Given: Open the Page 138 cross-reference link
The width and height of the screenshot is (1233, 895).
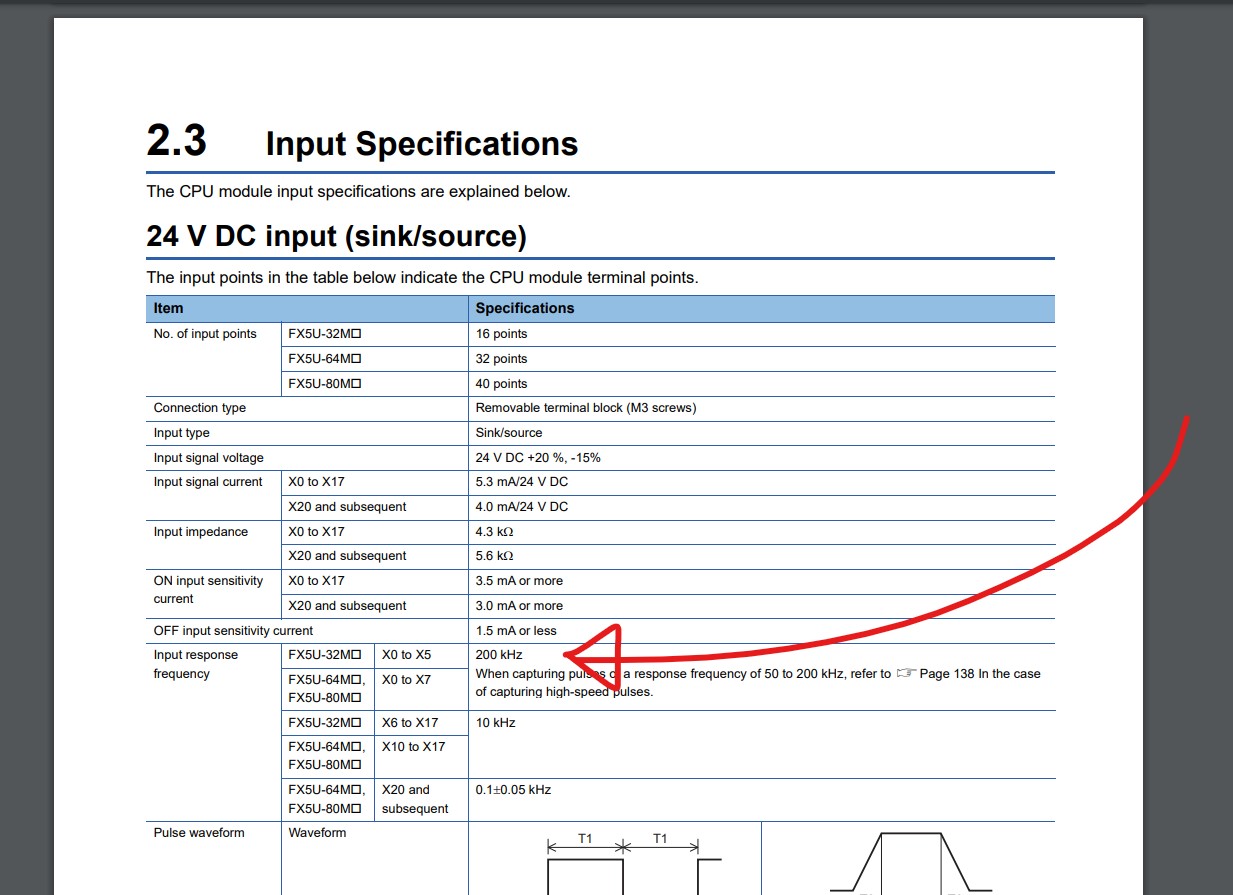Looking at the screenshot, I should (x=946, y=674).
